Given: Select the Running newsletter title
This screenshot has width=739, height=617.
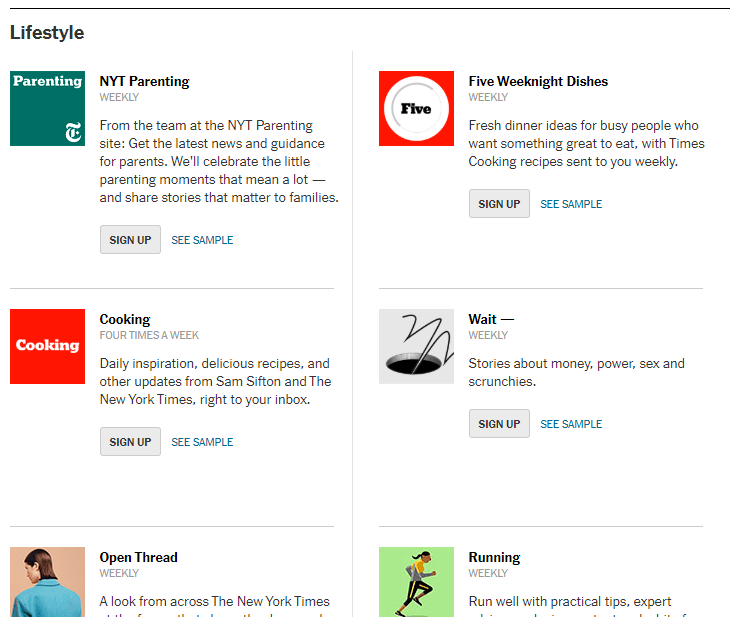Looking at the screenshot, I should 494,558.
